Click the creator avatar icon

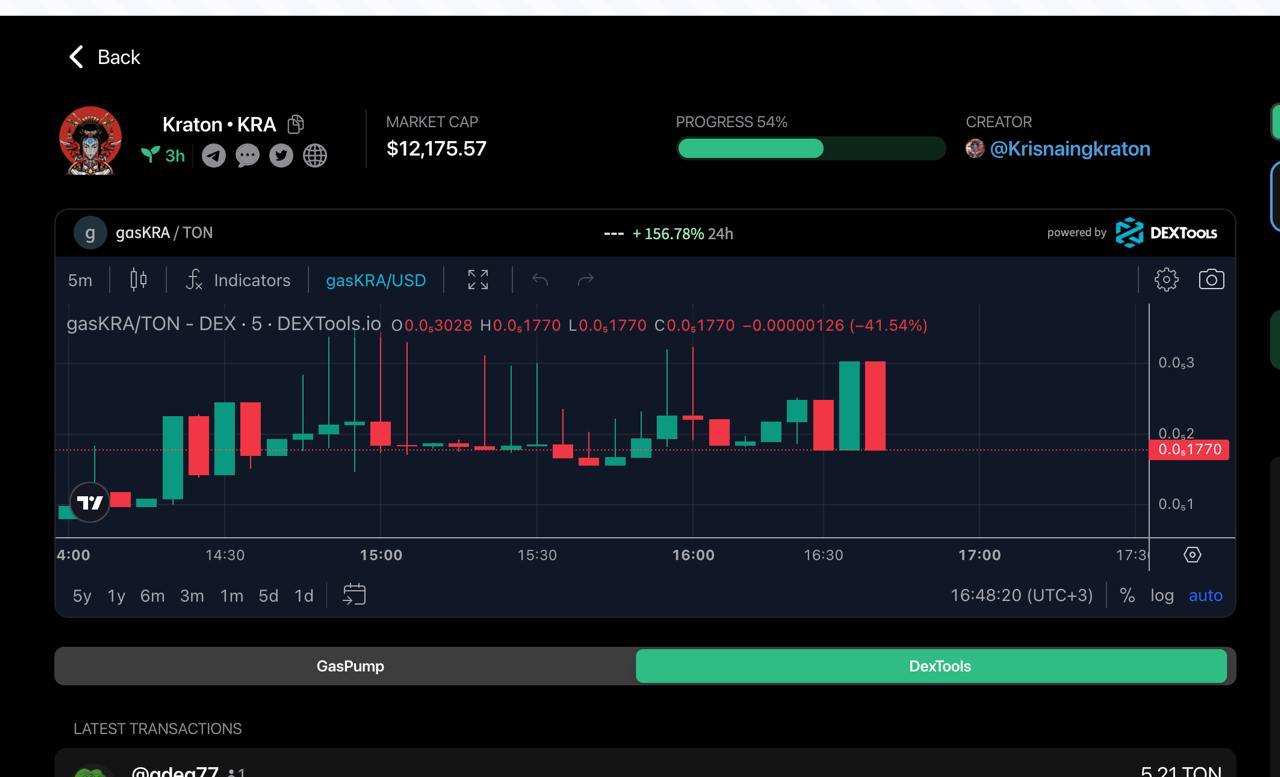click(x=975, y=148)
